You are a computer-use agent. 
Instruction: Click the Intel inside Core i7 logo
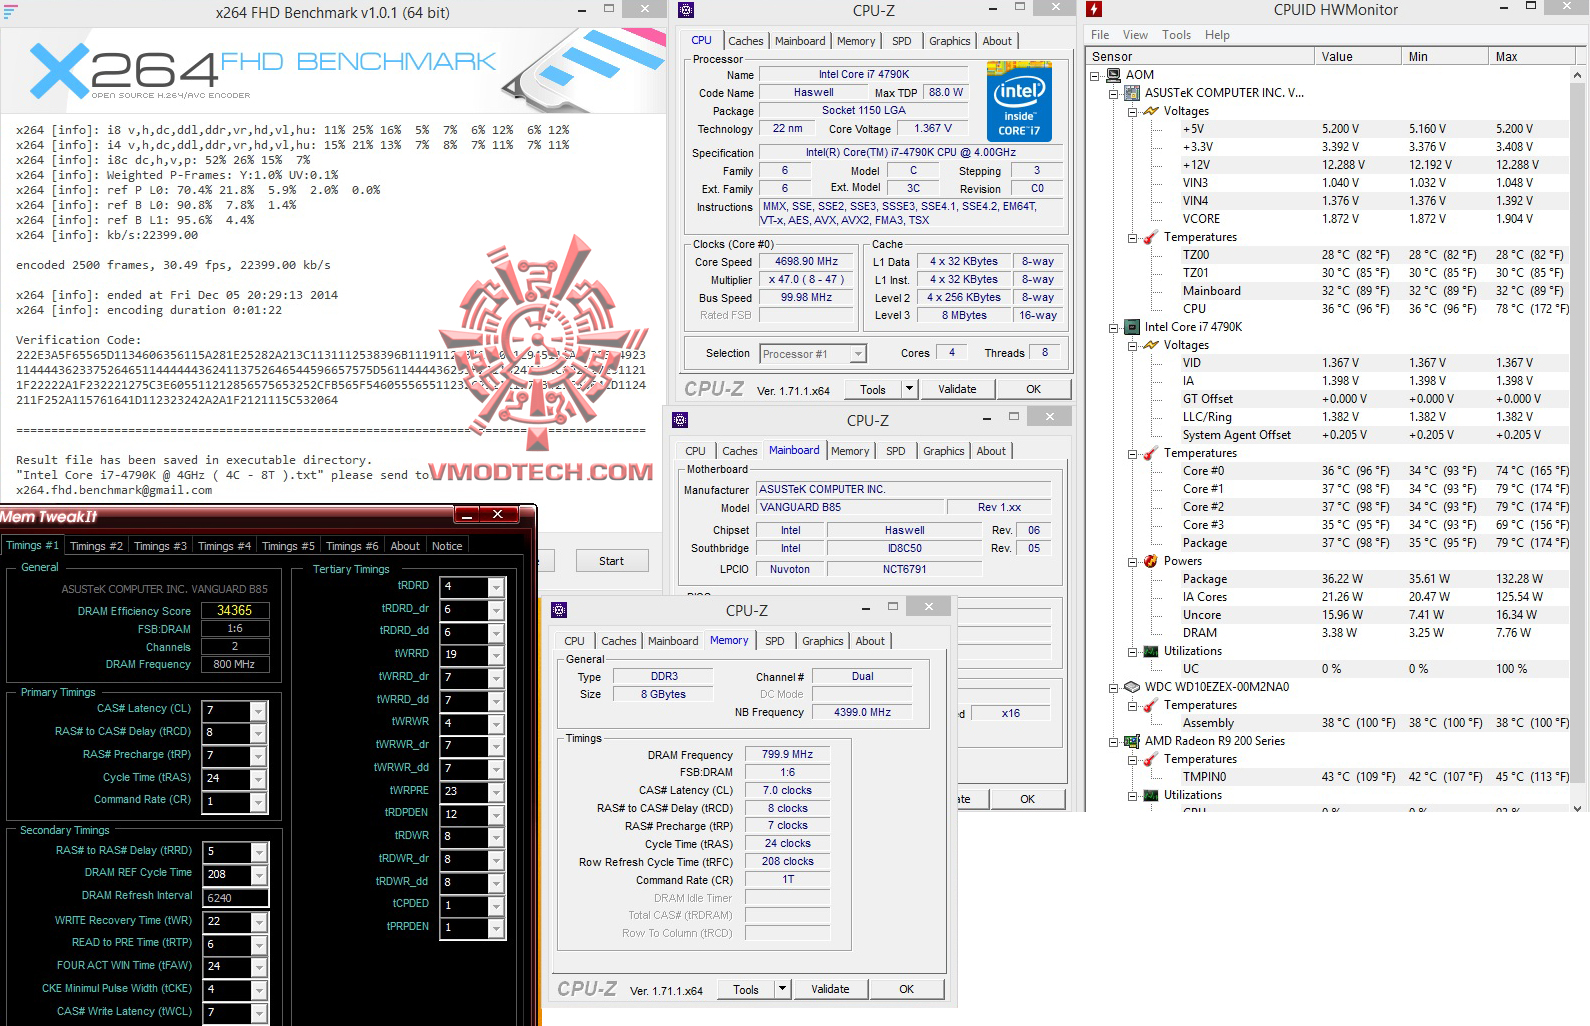pos(1019,102)
